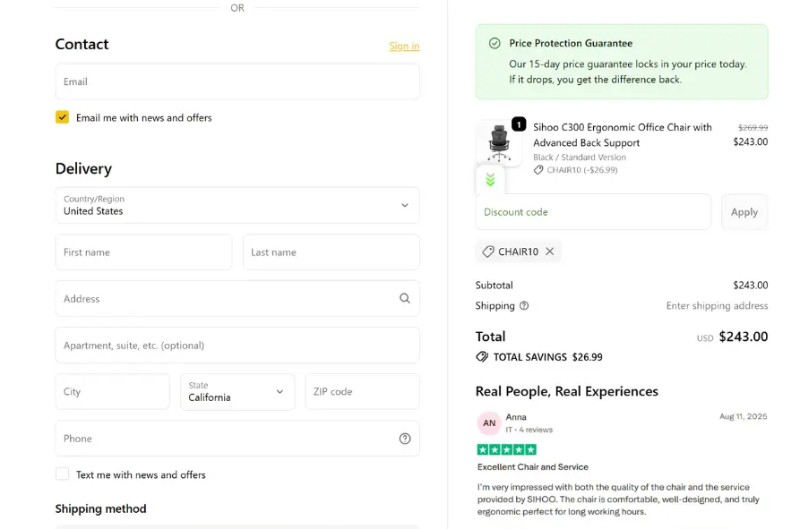The height and width of the screenshot is (529, 800).
Task: Click the address search magnifier icon
Action: pyautogui.click(x=405, y=298)
